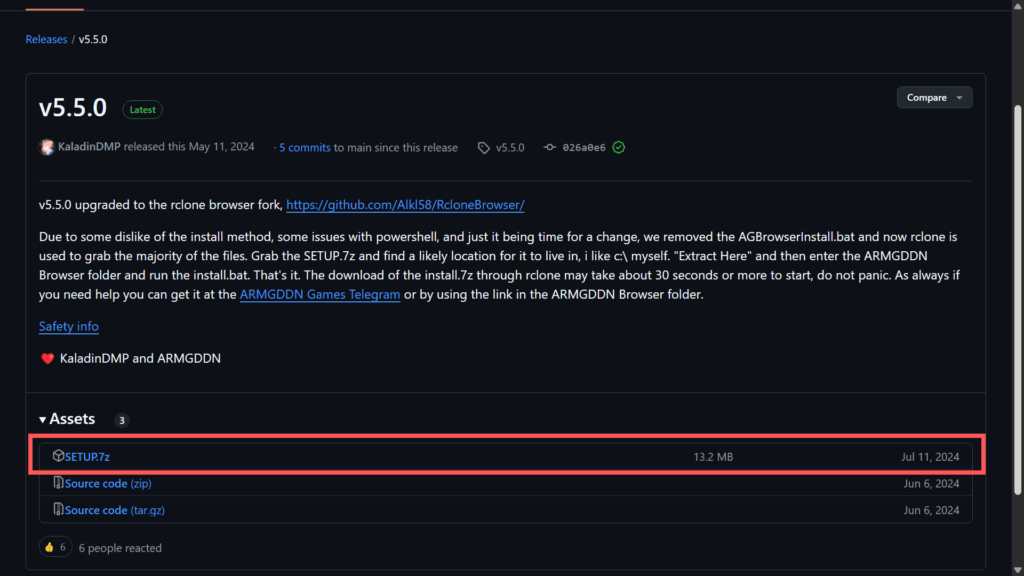Click the package icon beside SETUP.7z
Screen dimensions: 1024x576
tap(58, 456)
